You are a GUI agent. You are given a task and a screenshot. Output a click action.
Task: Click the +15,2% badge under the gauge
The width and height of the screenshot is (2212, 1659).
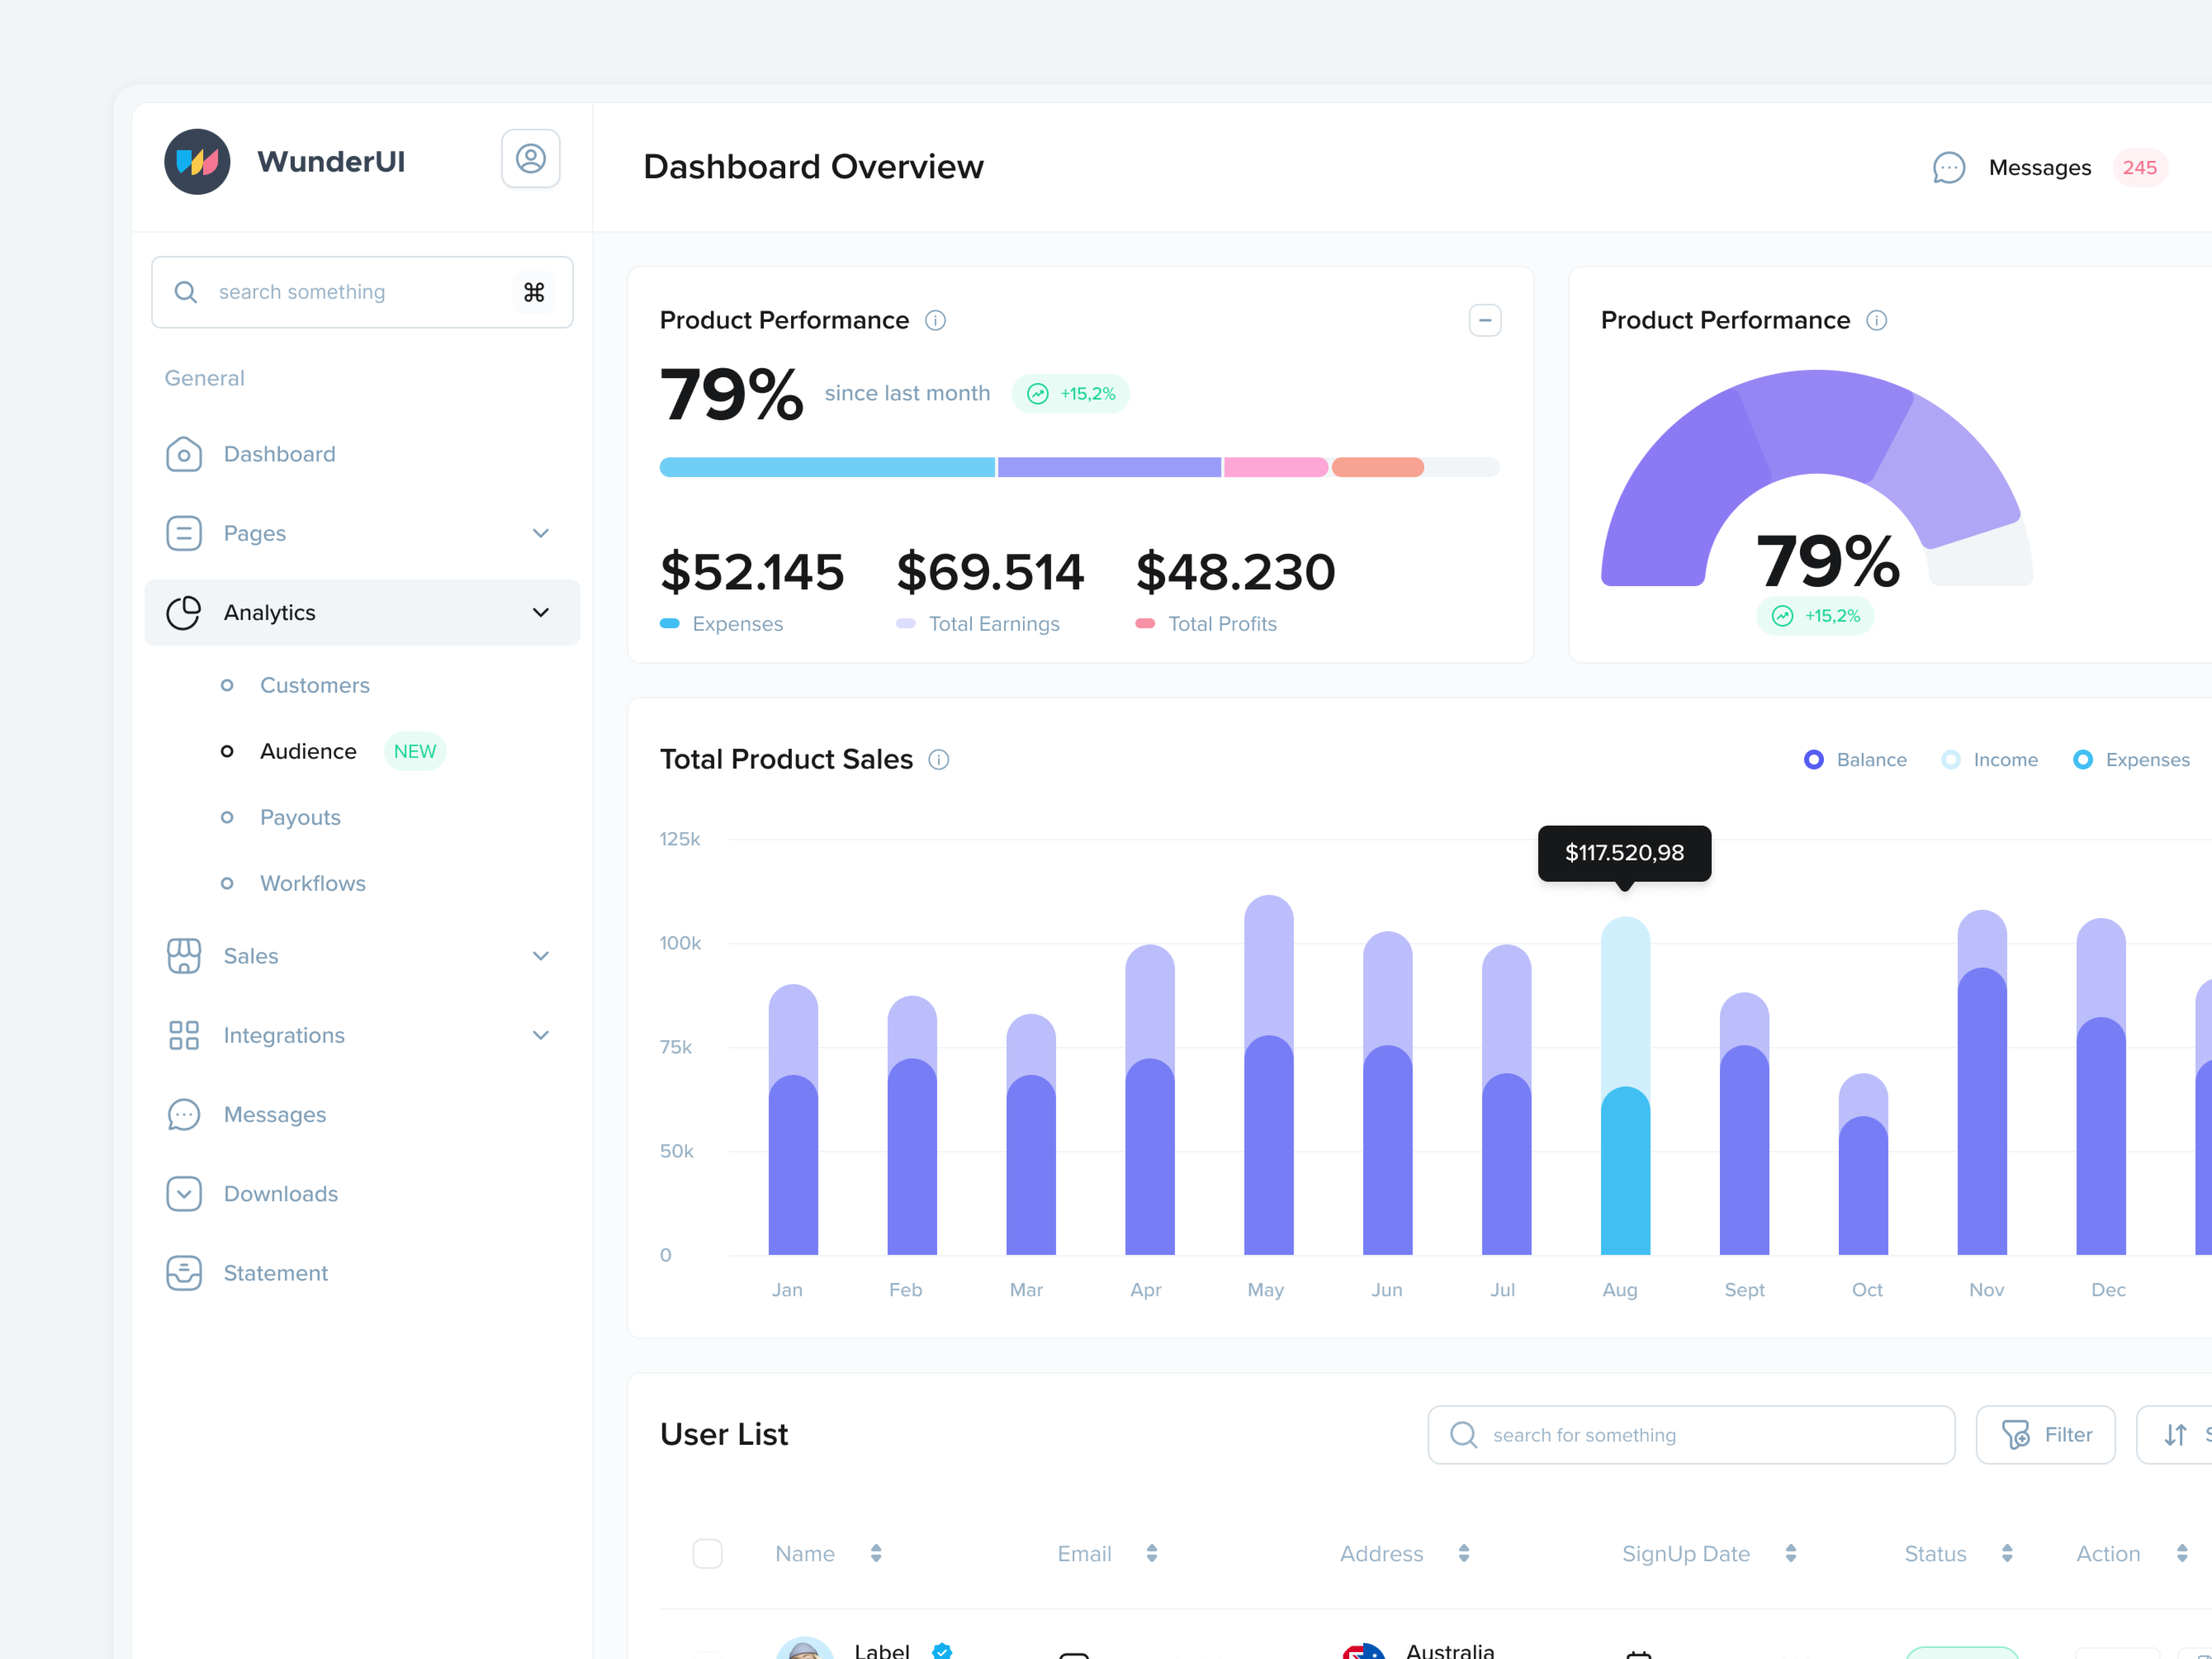pyautogui.click(x=1815, y=616)
